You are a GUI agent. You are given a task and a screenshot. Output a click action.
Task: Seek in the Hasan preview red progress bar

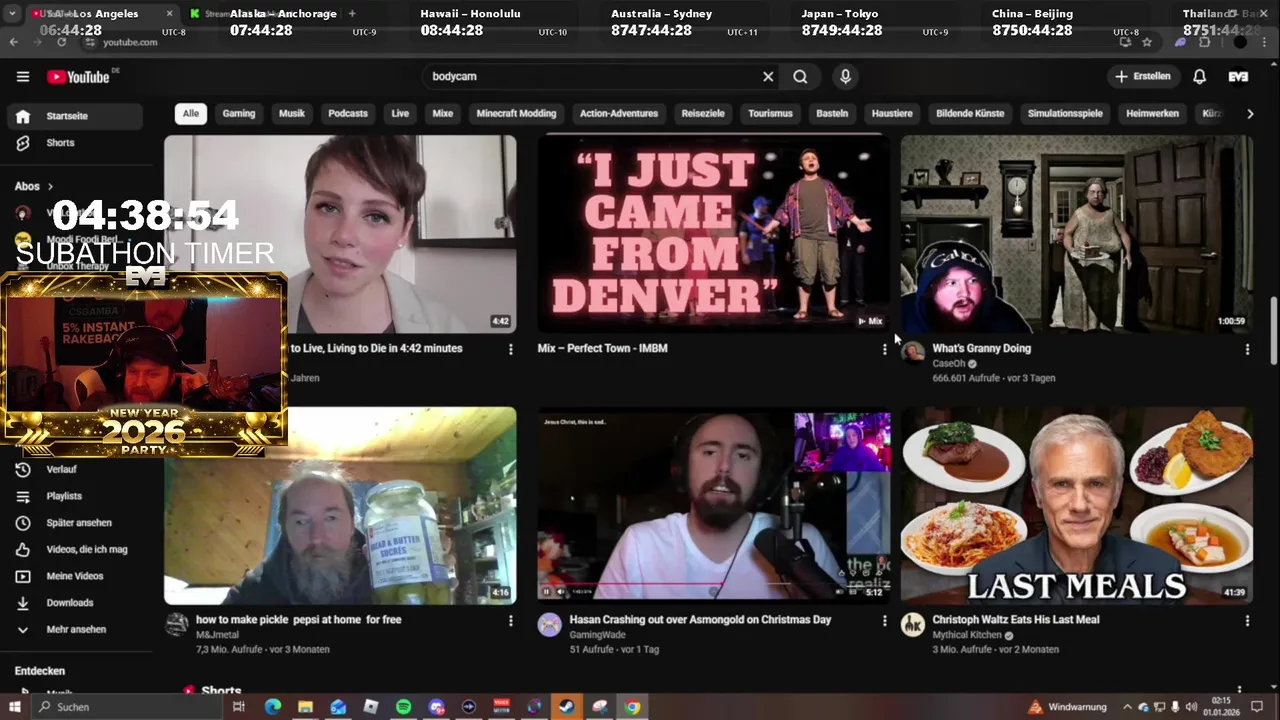[x=714, y=584]
